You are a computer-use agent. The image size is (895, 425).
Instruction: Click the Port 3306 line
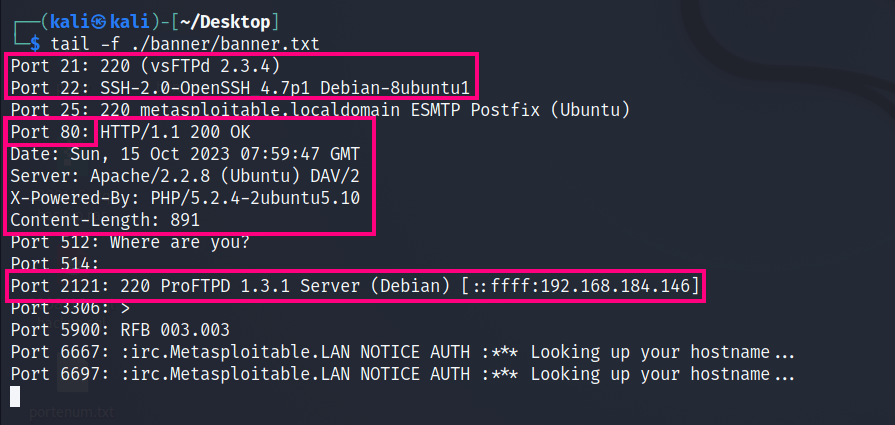(x=65, y=307)
